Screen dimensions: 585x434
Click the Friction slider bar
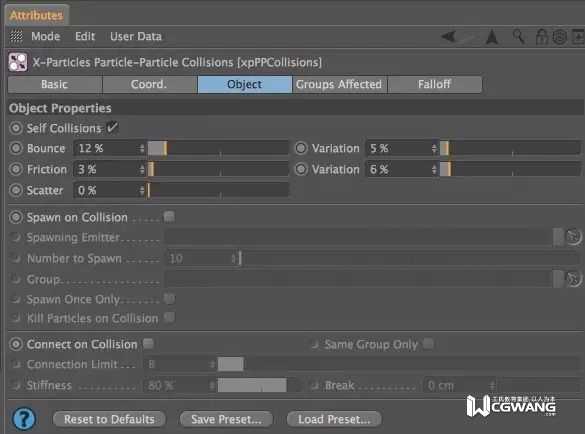[218, 169]
